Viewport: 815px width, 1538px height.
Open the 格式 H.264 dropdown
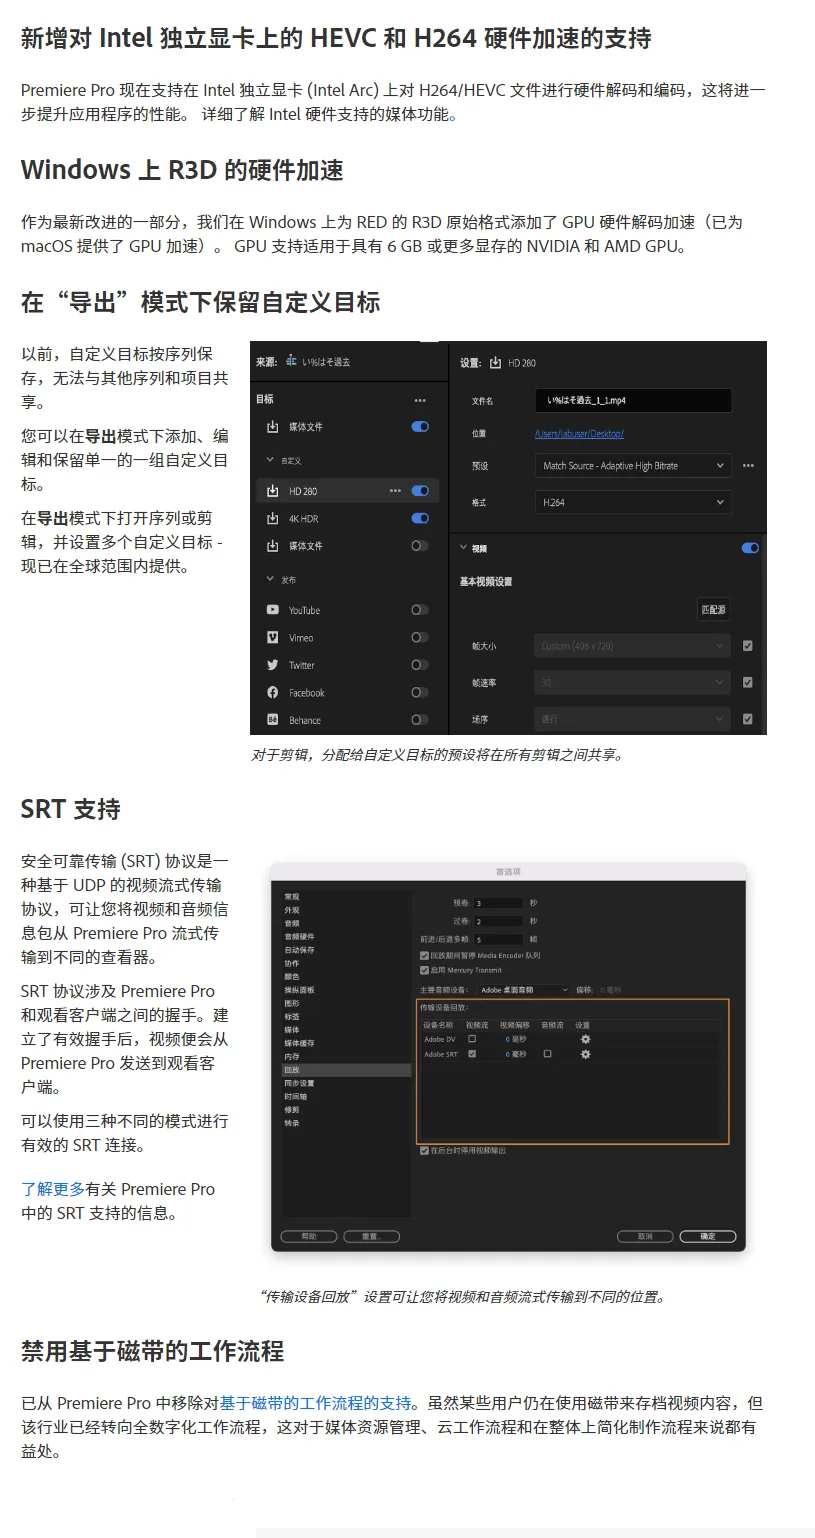[632, 503]
